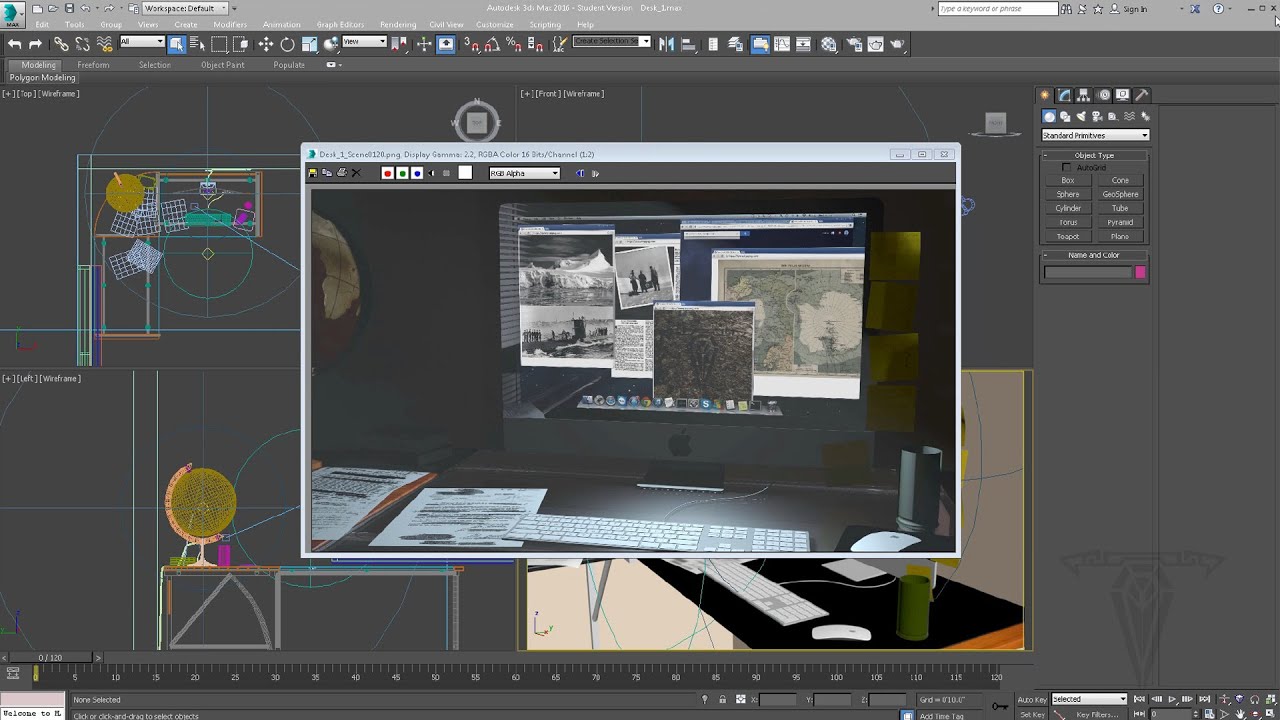Collapse the Object Type rollout

[x=1094, y=155]
